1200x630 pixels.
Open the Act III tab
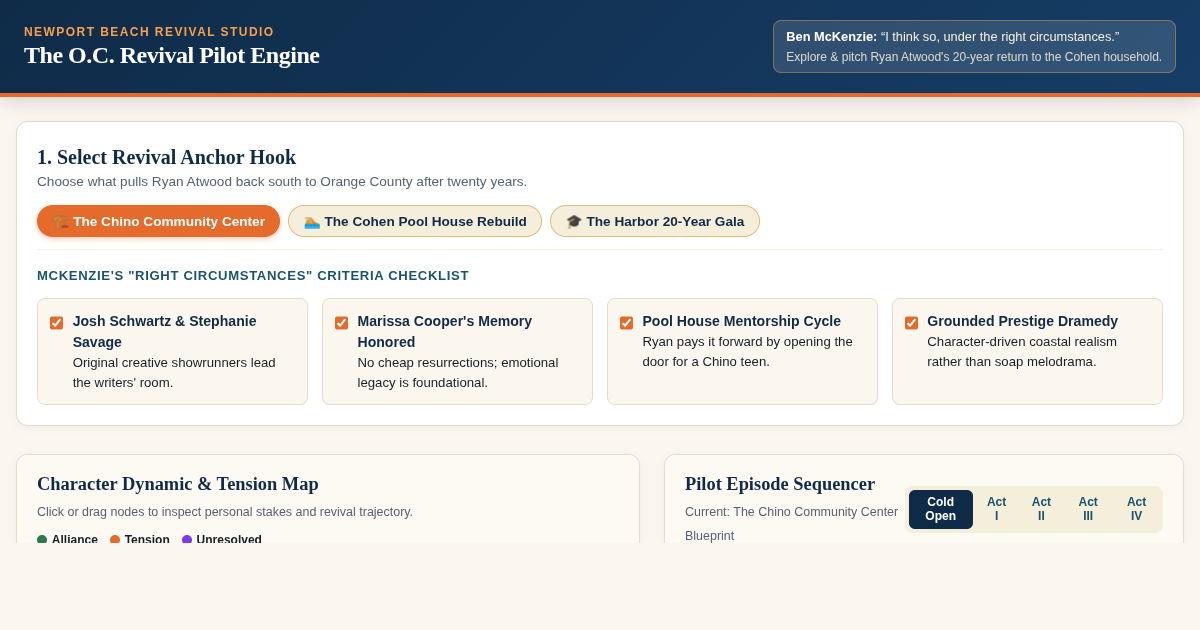click(x=1088, y=509)
